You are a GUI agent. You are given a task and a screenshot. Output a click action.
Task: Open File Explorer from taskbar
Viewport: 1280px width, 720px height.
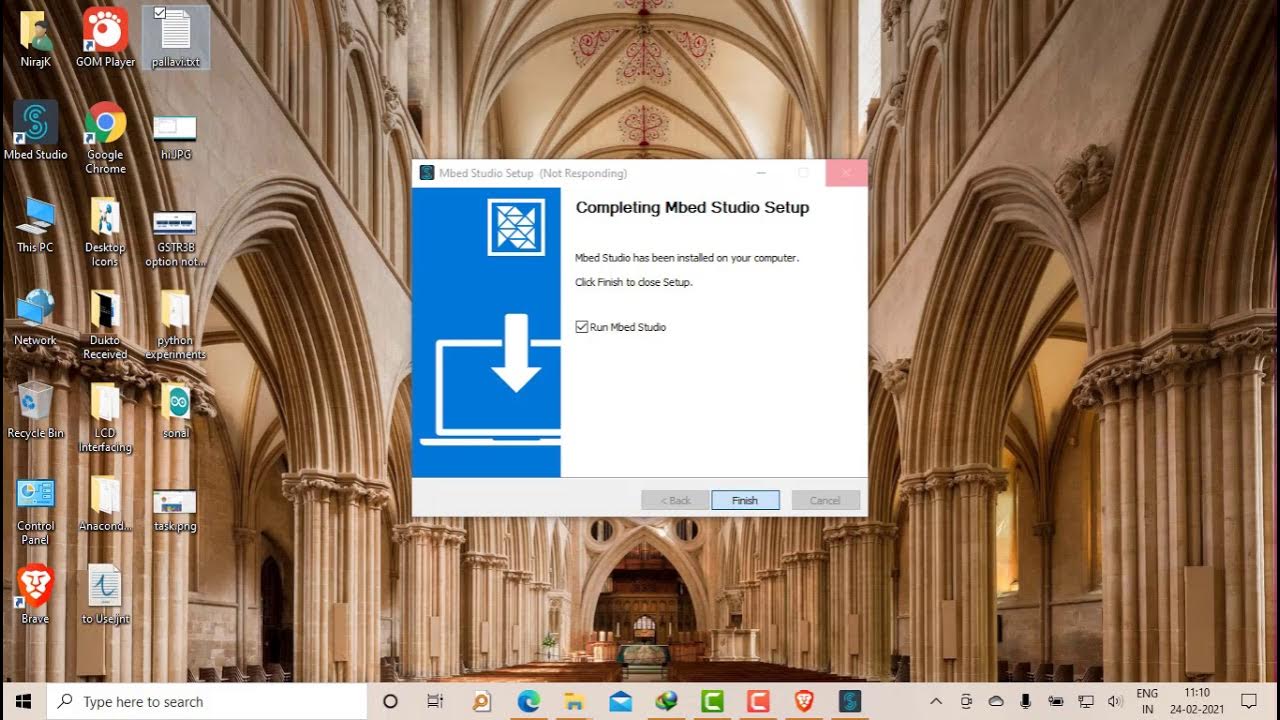574,701
